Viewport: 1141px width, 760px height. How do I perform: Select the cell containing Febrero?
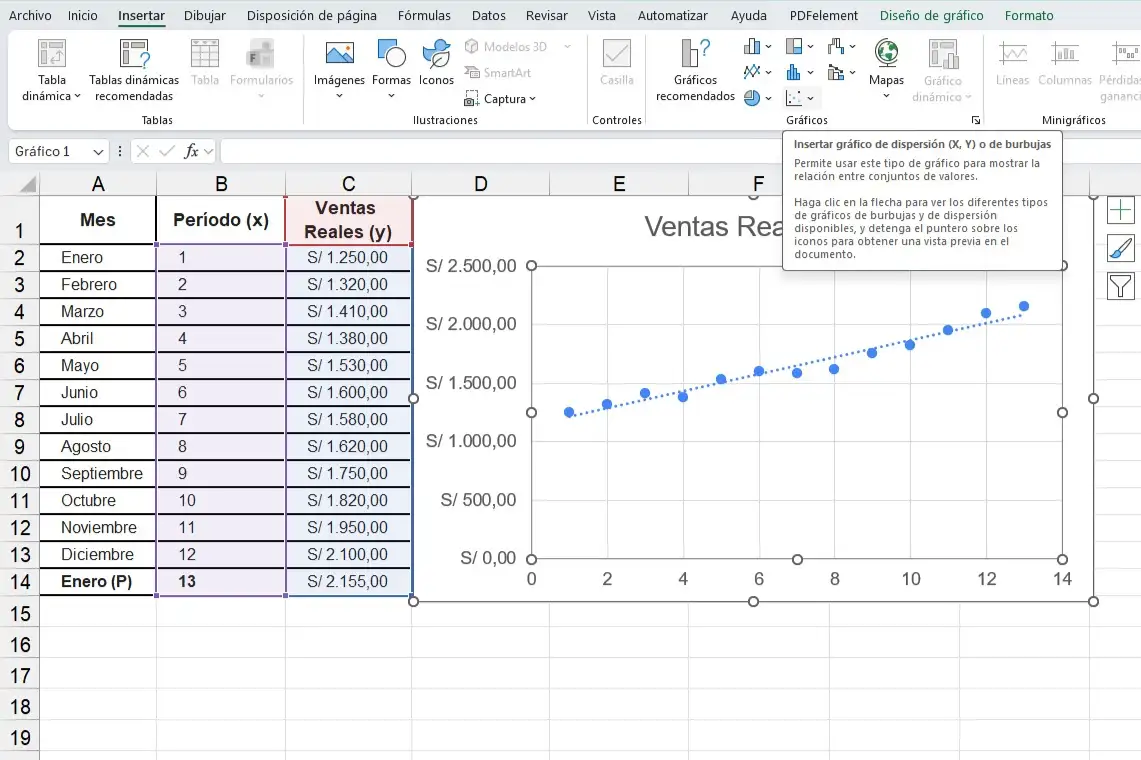[x=98, y=284]
